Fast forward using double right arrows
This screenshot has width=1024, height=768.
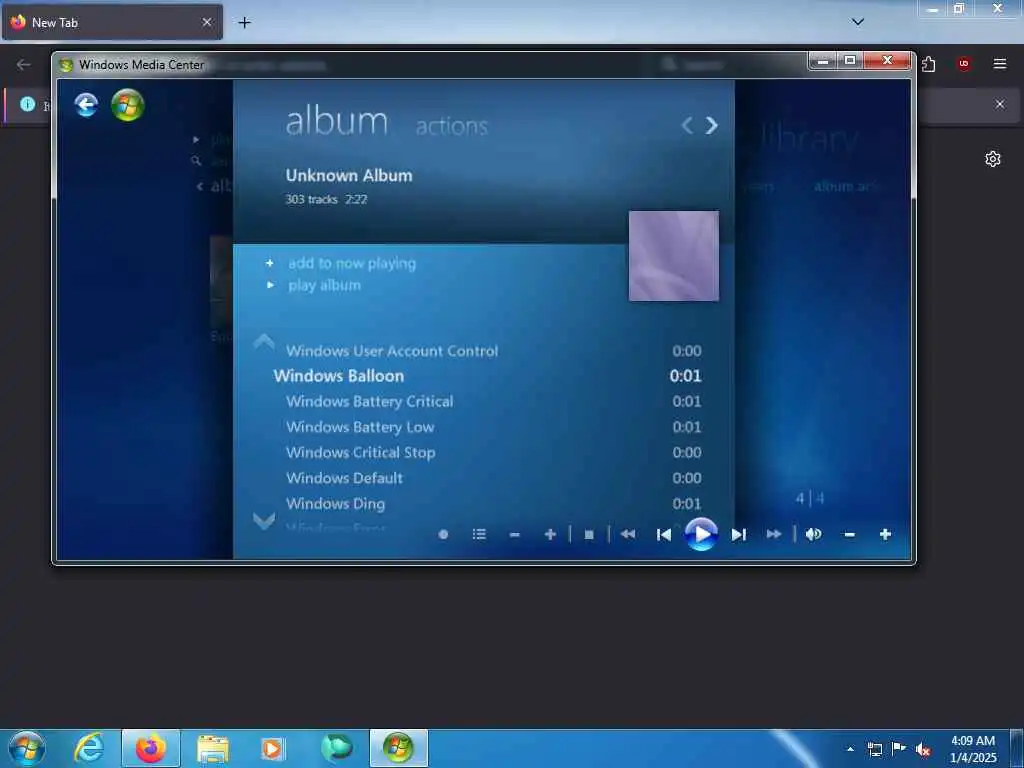[x=774, y=534]
